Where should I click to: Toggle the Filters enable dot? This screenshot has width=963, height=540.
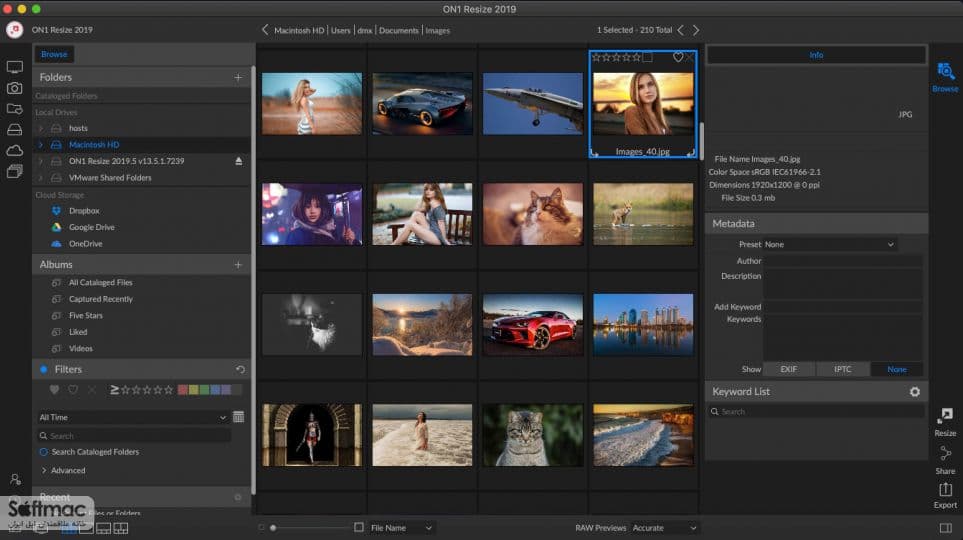[x=44, y=369]
